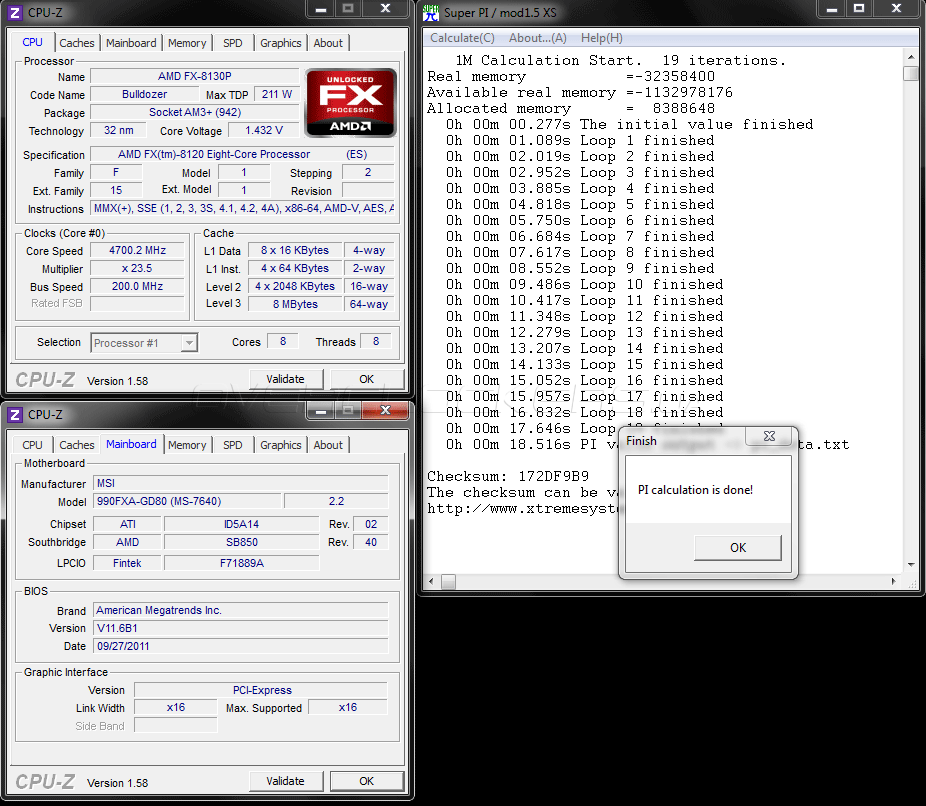Click the CPU-Z app icon in bottom window title bar
This screenshot has width=926, height=806.
click(15, 415)
